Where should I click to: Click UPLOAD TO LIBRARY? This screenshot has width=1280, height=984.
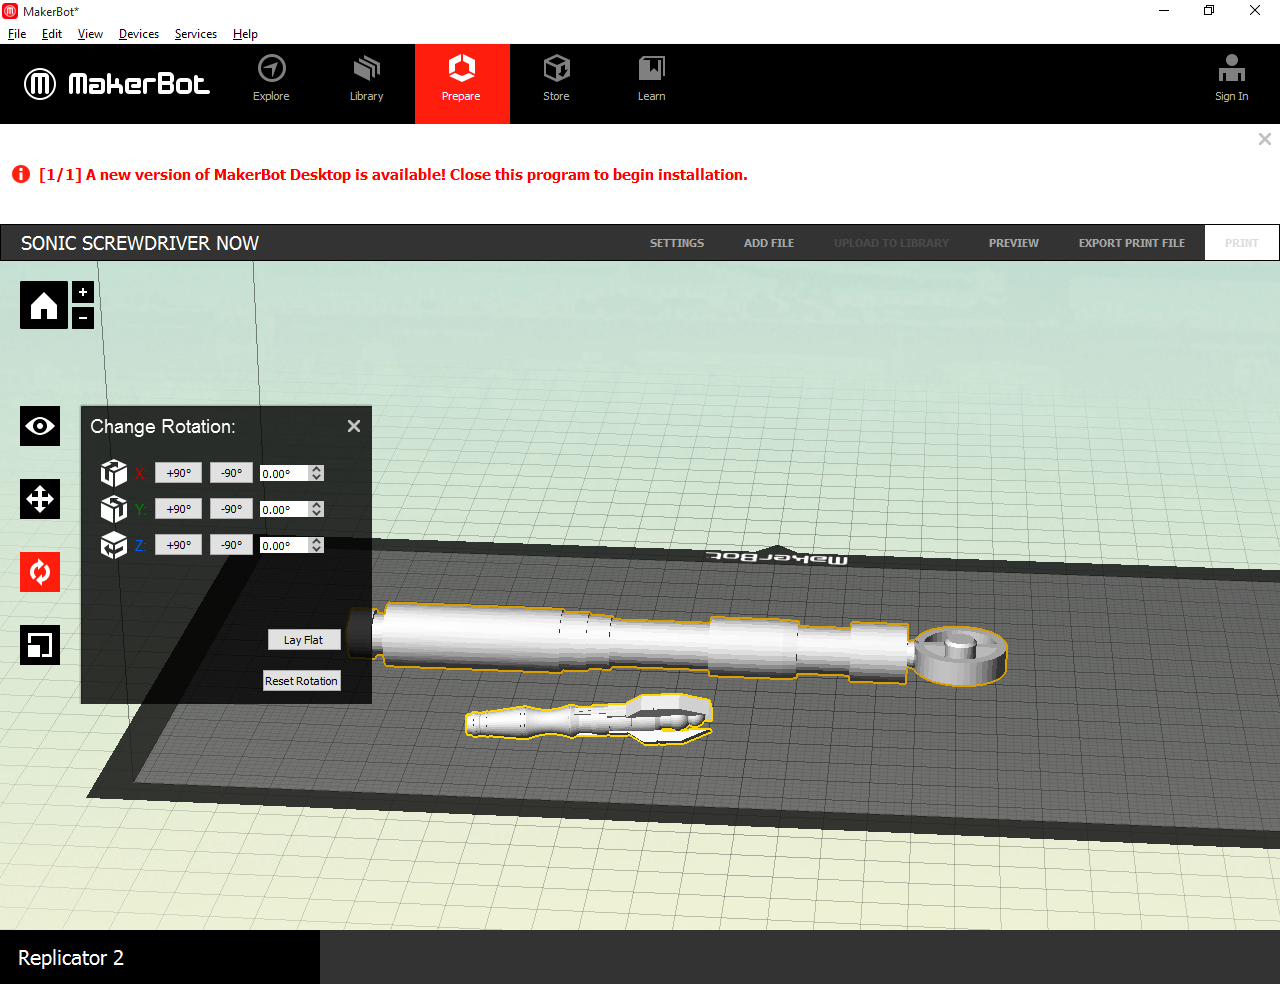click(891, 243)
